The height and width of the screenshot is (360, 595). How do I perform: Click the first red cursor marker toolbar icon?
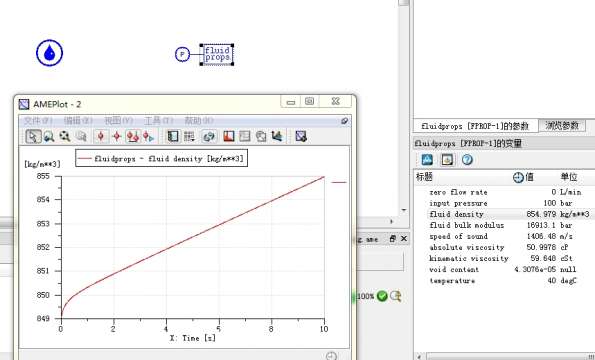[x=101, y=136]
